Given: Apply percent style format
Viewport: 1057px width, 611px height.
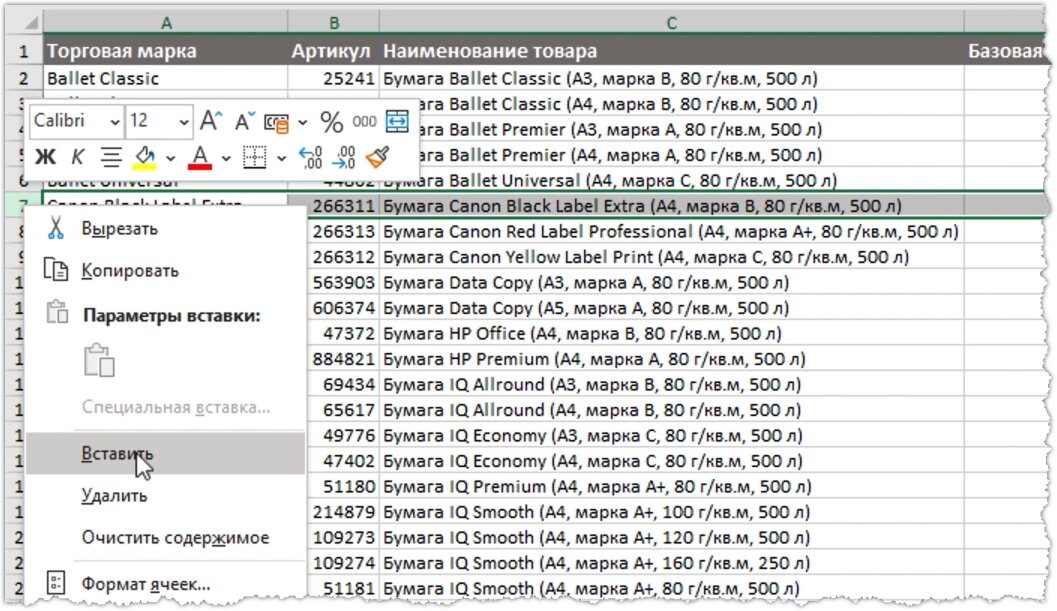Looking at the screenshot, I should (331, 122).
